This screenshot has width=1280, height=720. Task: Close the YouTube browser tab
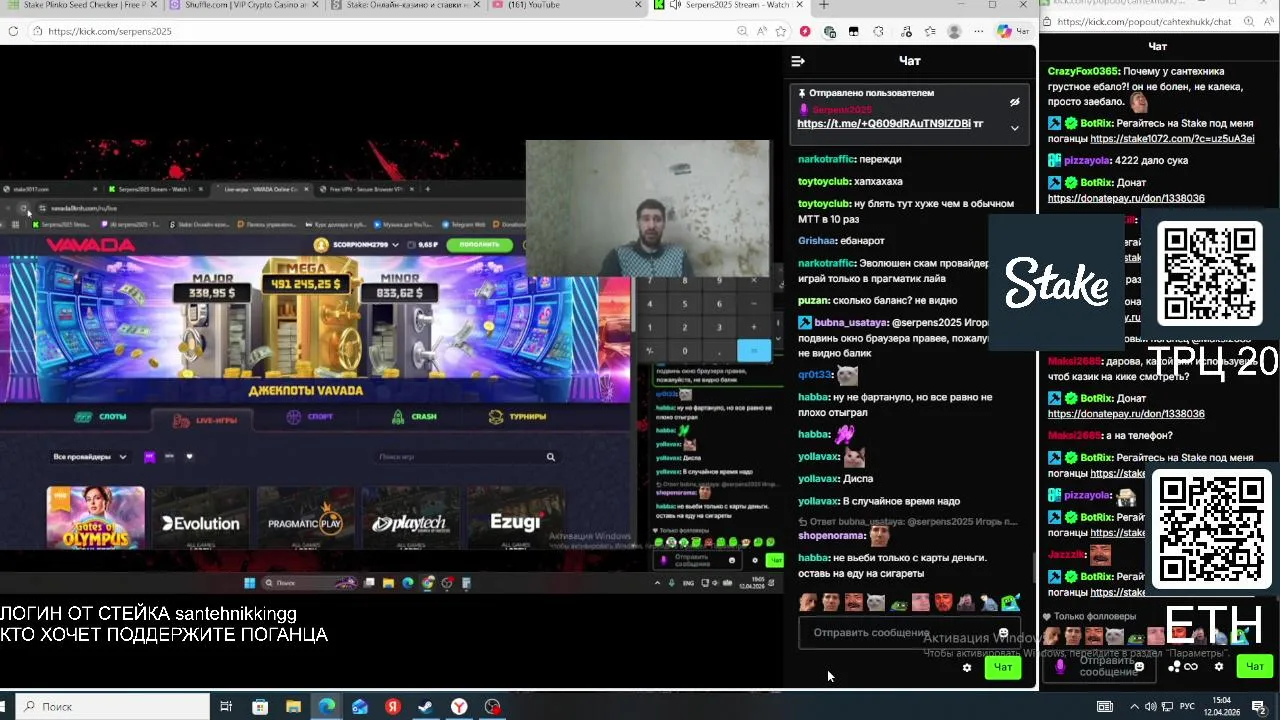click(638, 5)
